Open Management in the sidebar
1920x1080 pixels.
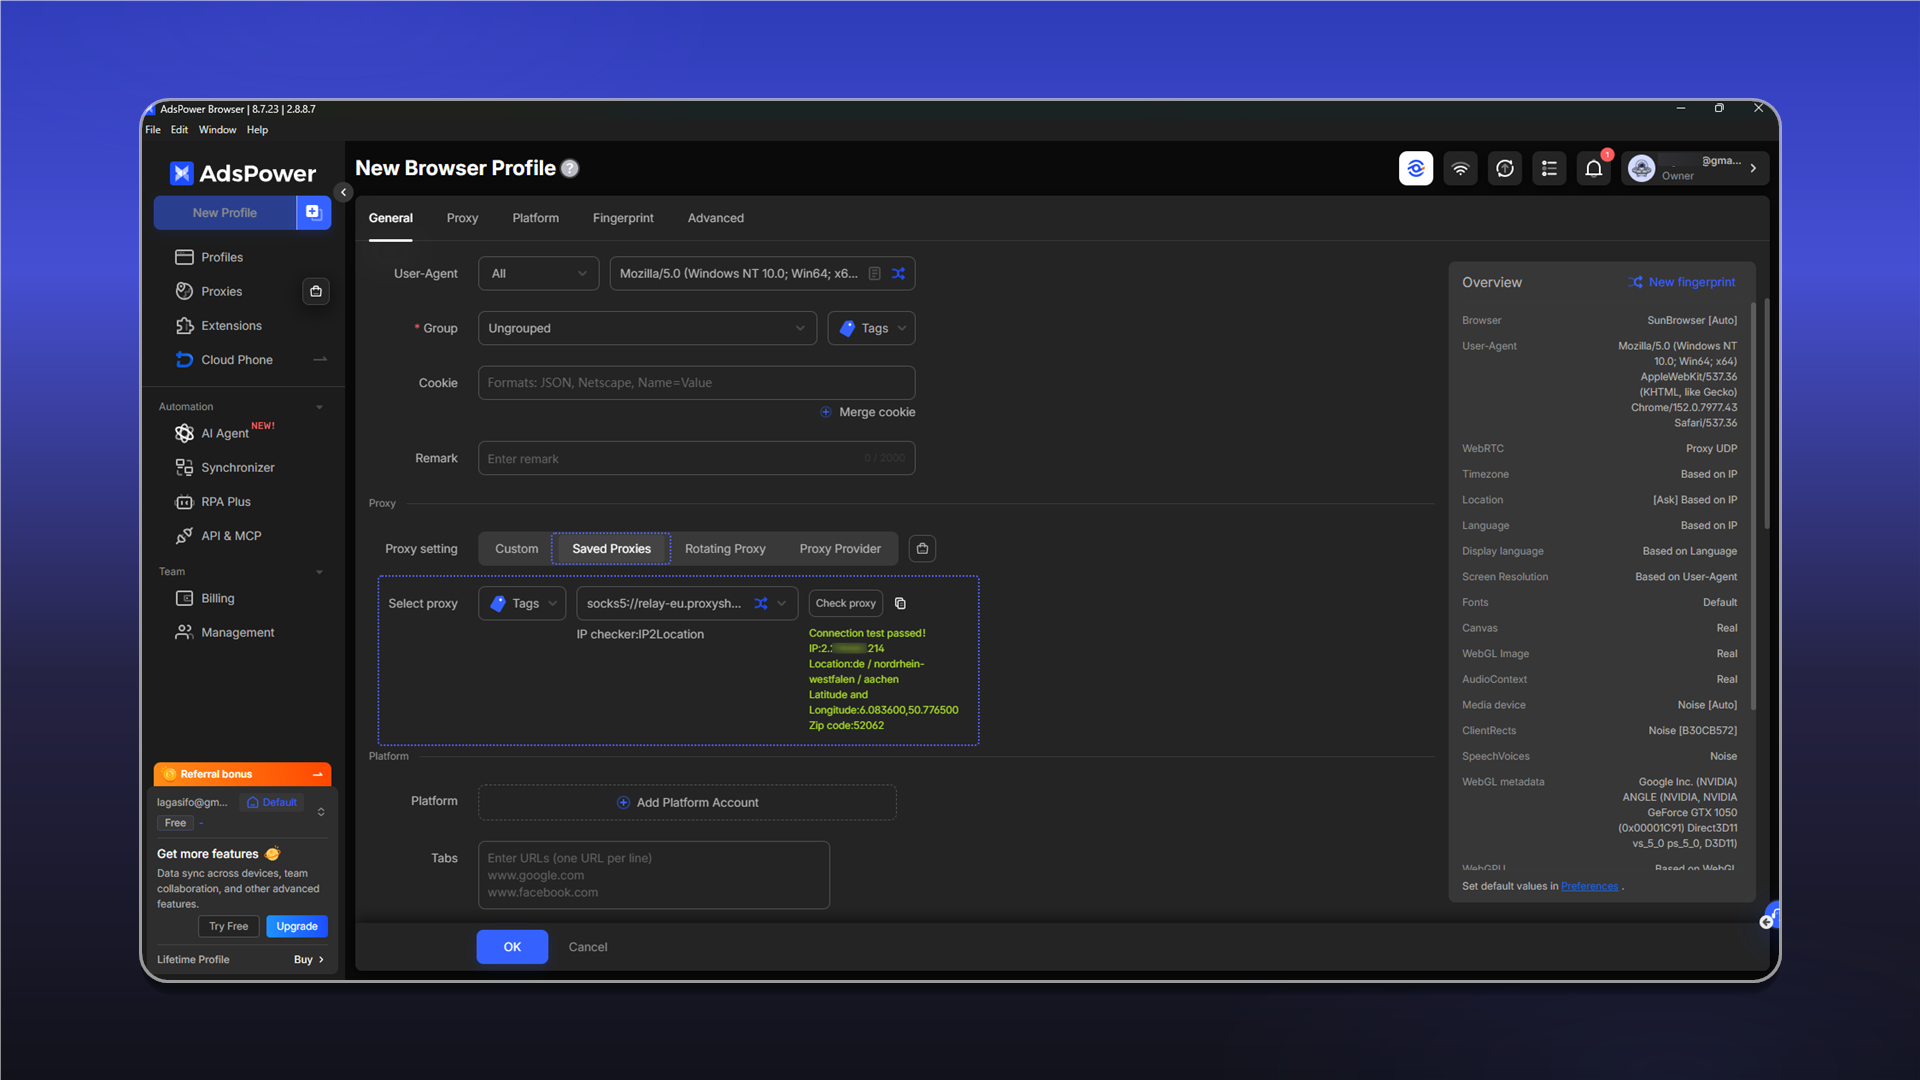pos(237,632)
